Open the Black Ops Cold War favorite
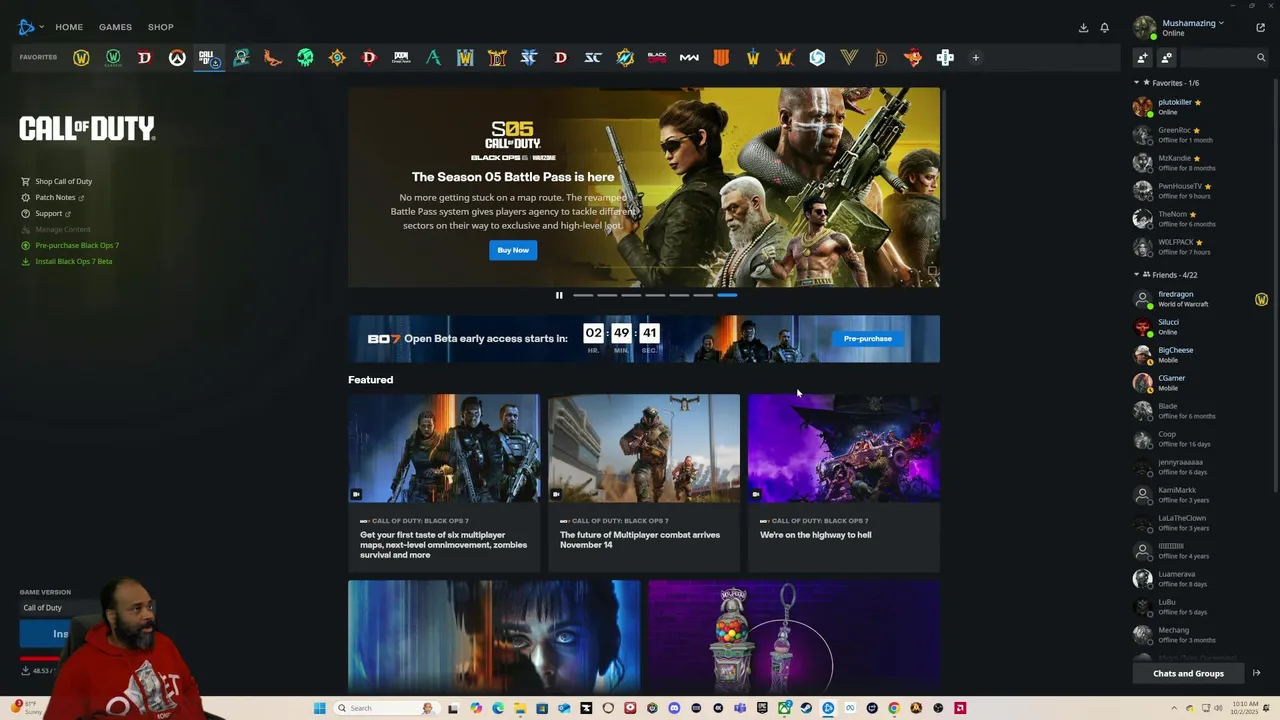This screenshot has width=1280, height=720. point(657,58)
